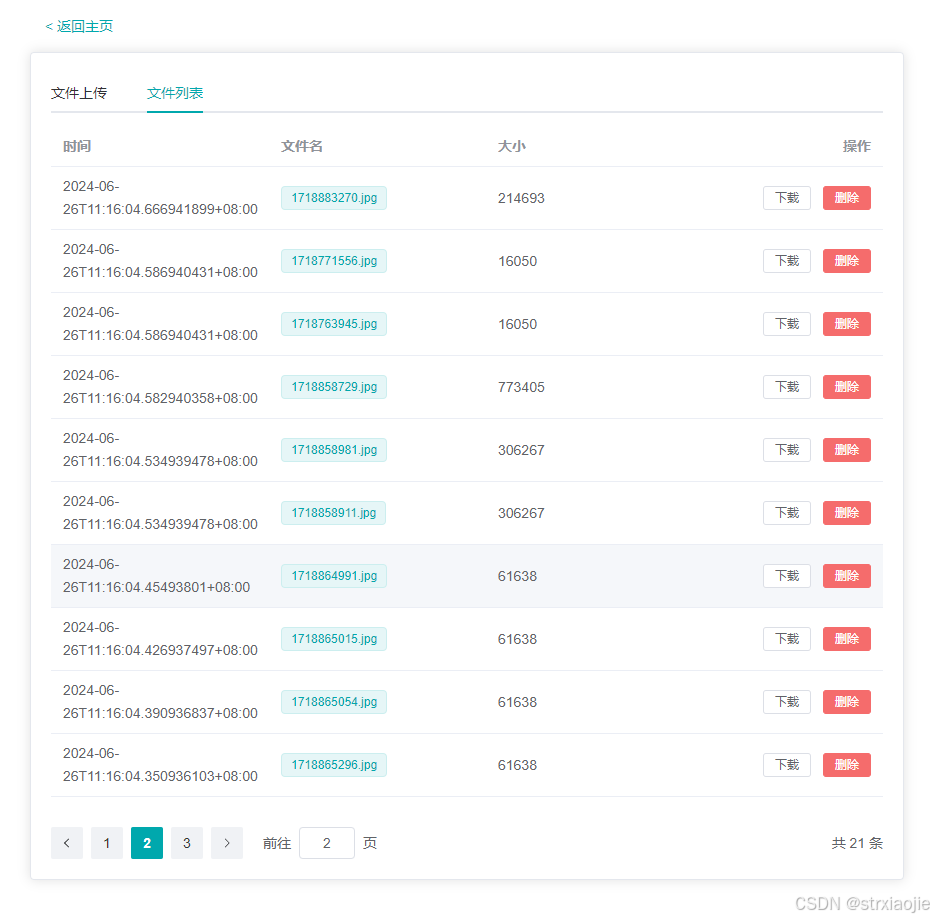Select page 2 in pagination
The height and width of the screenshot is (919, 934).
(146, 843)
